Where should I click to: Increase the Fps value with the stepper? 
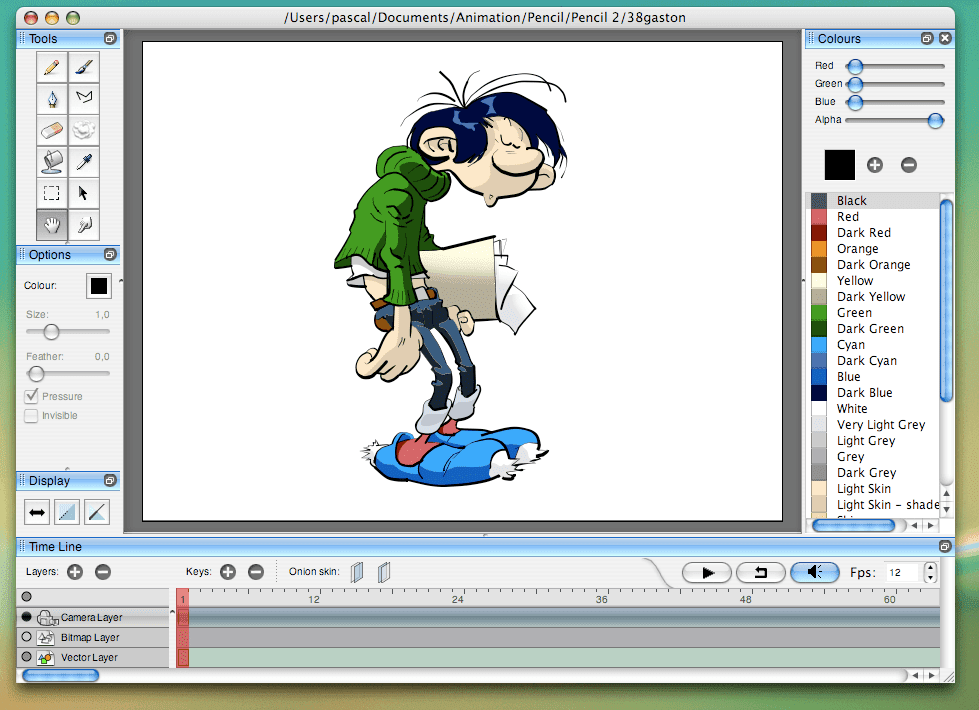pos(930,568)
